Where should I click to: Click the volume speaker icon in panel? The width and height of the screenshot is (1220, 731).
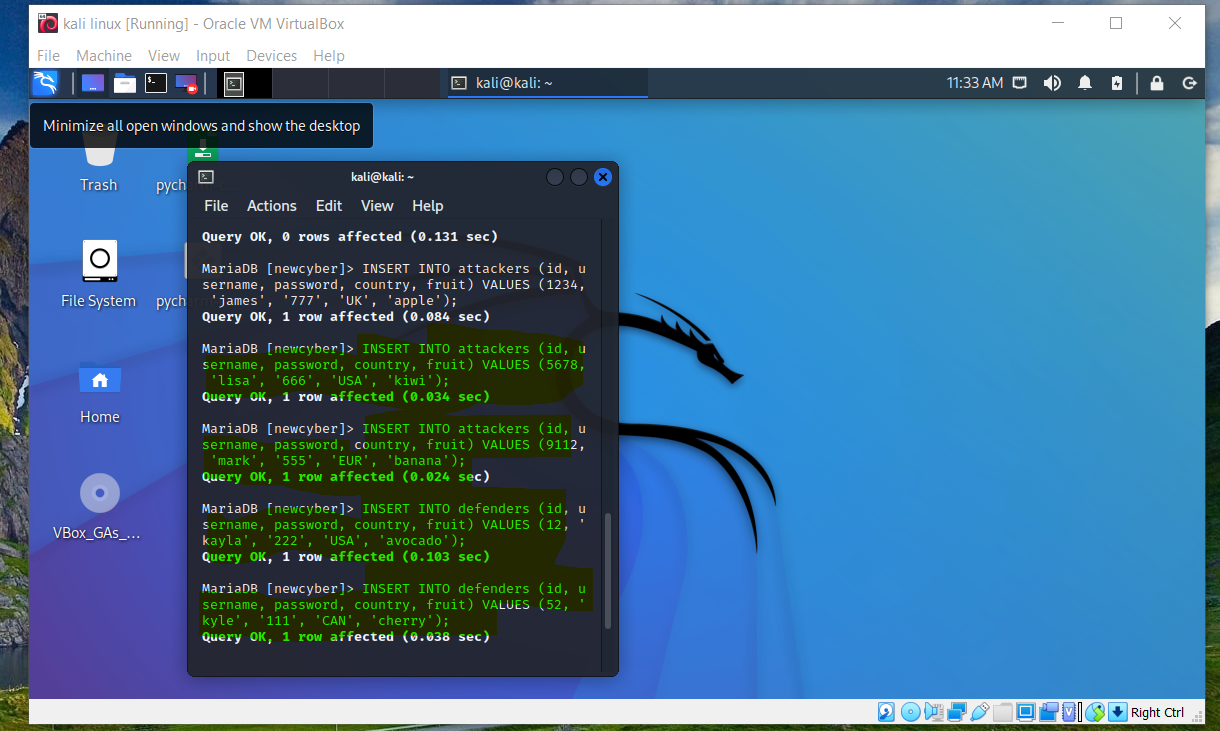coord(1052,83)
